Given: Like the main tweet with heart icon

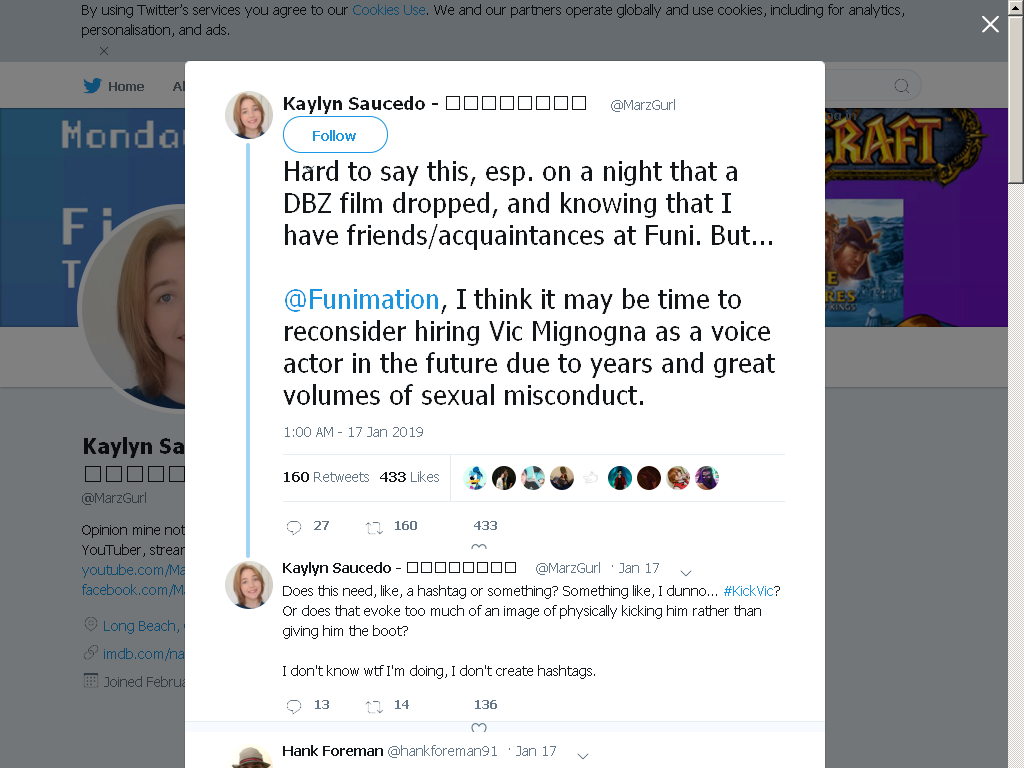Looking at the screenshot, I should click(x=479, y=547).
